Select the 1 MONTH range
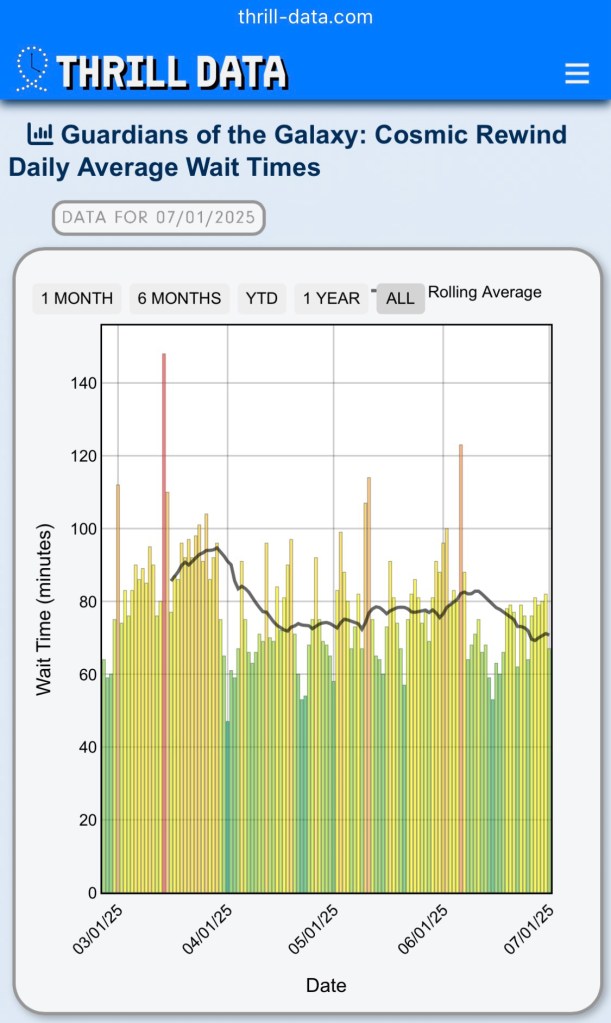This screenshot has height=1023, width=611. pyautogui.click(x=77, y=298)
